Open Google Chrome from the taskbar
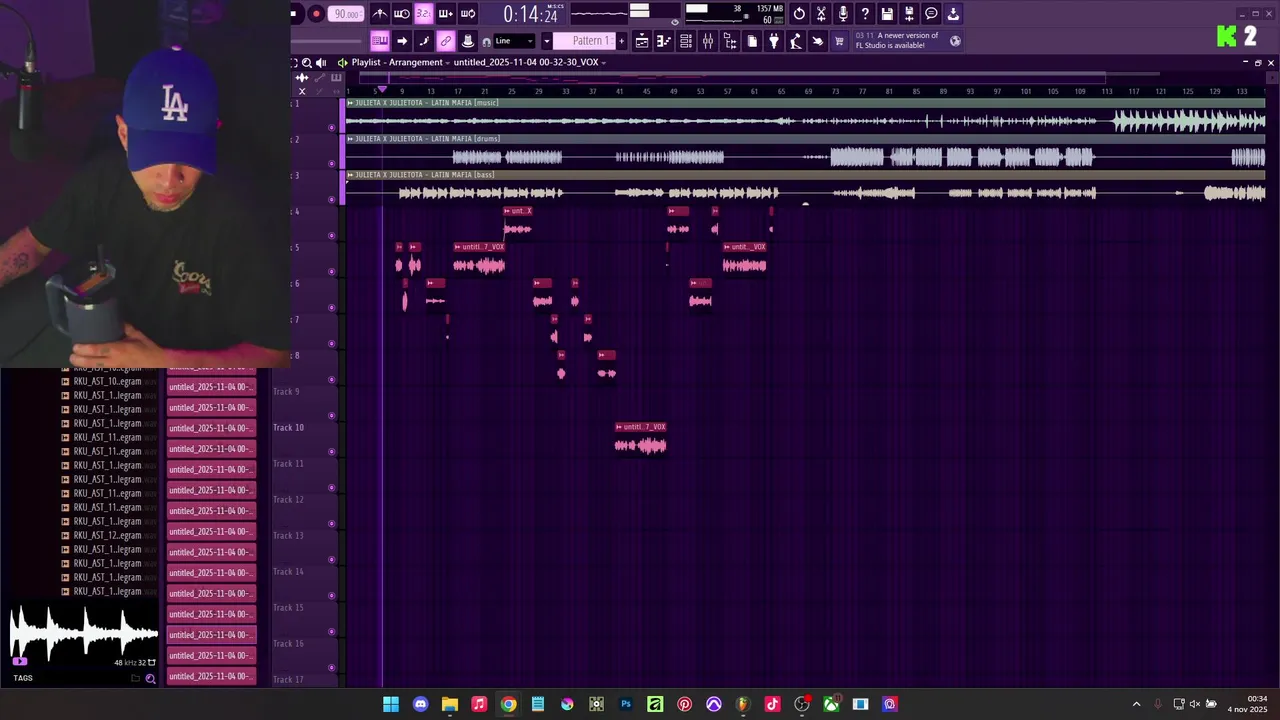This screenshot has height=720, width=1280. (x=508, y=704)
